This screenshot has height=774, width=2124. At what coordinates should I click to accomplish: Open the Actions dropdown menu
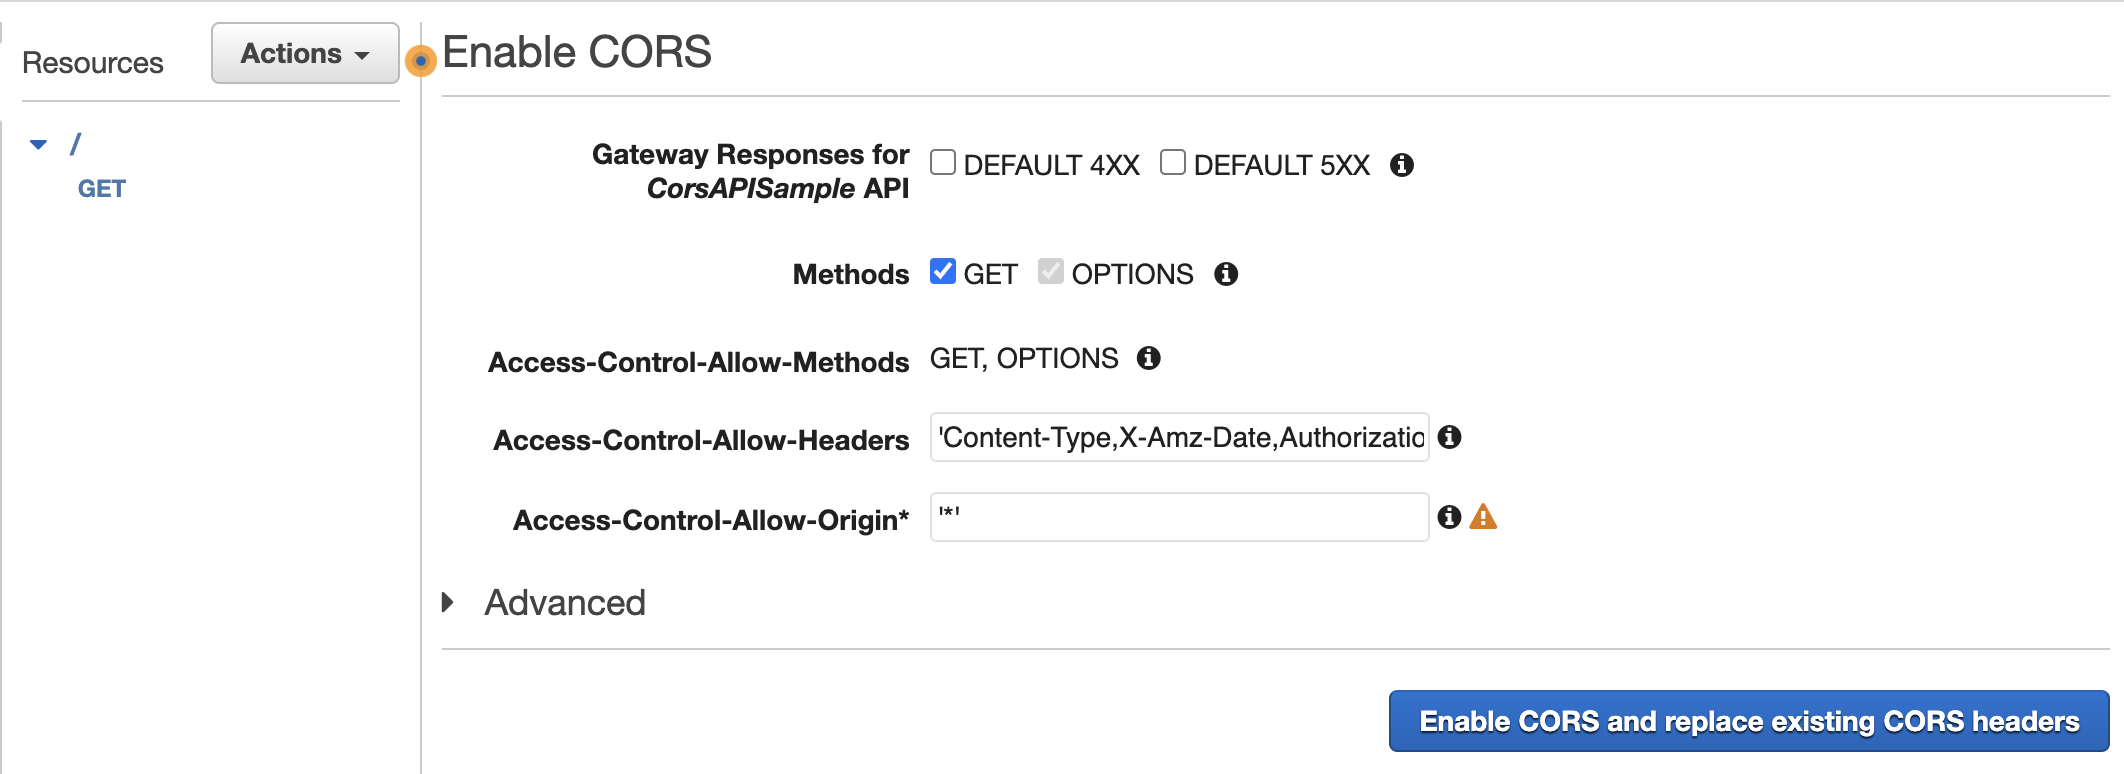(x=303, y=53)
